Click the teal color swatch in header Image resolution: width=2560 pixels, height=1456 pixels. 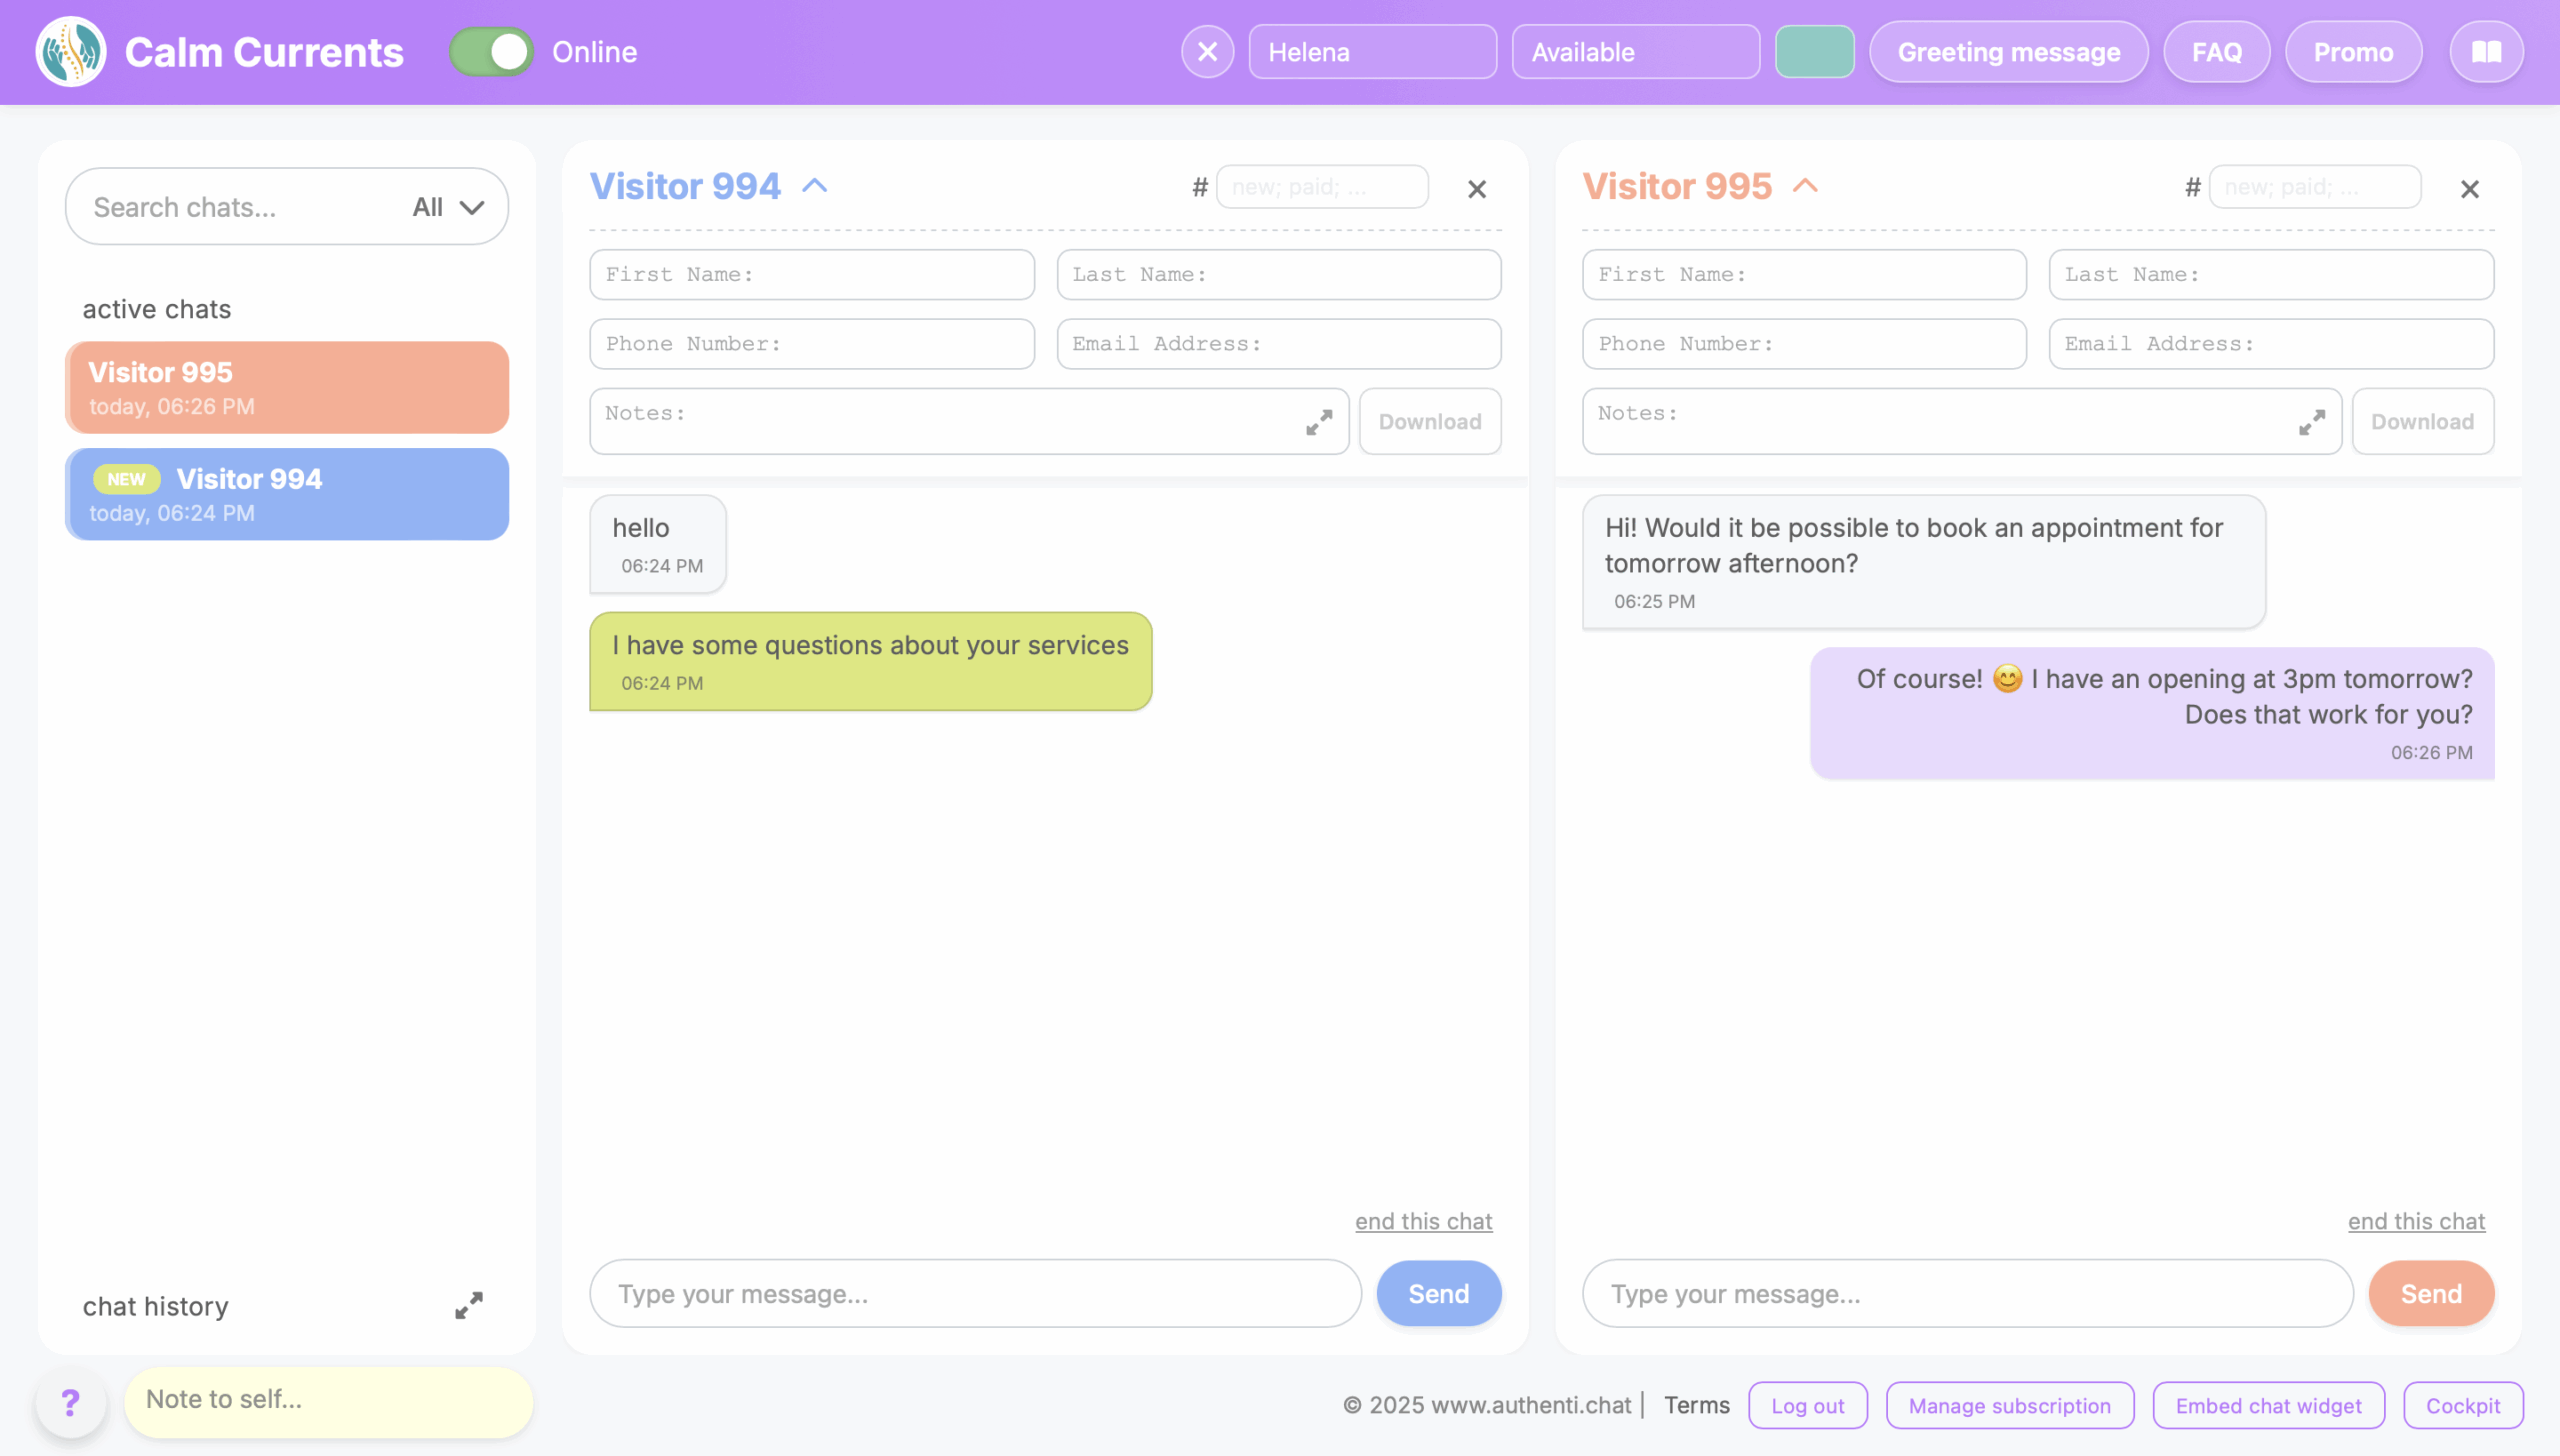(x=1814, y=52)
